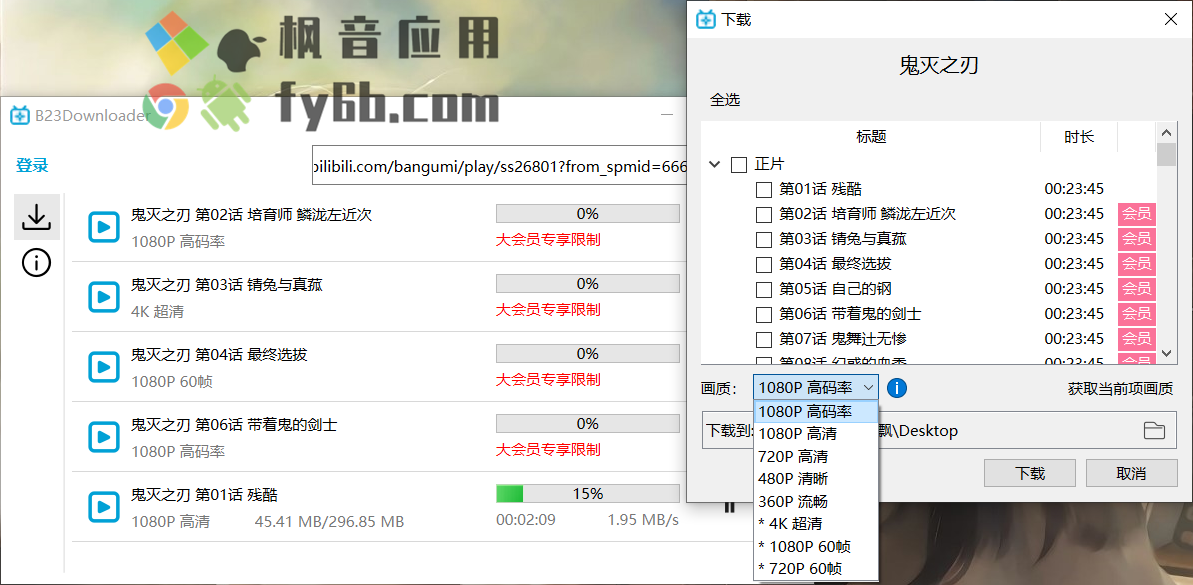Screen dimensions: 1193x585
Task: Click the 下载到 download path field
Action: tap(939, 431)
